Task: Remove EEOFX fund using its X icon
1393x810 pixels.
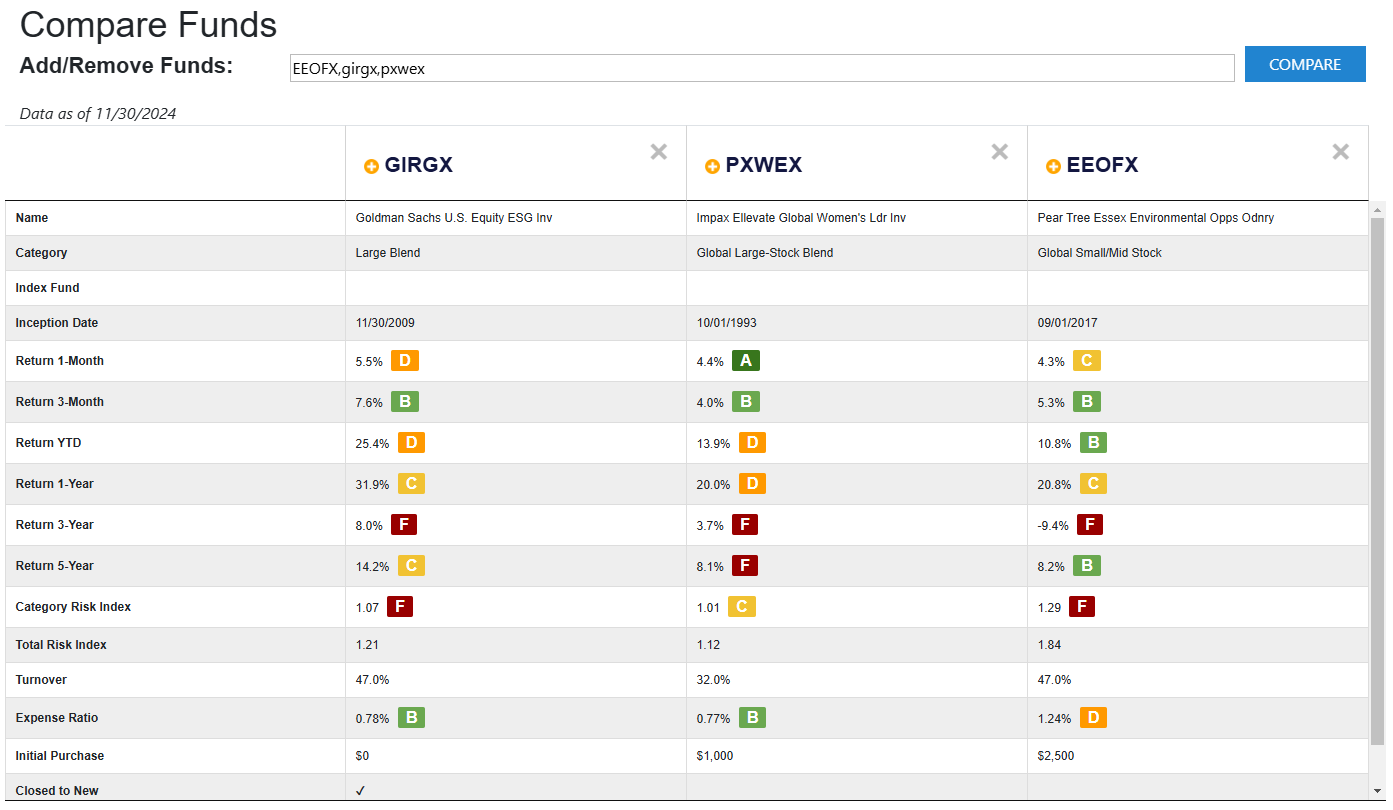Action: pyautogui.click(x=1341, y=152)
